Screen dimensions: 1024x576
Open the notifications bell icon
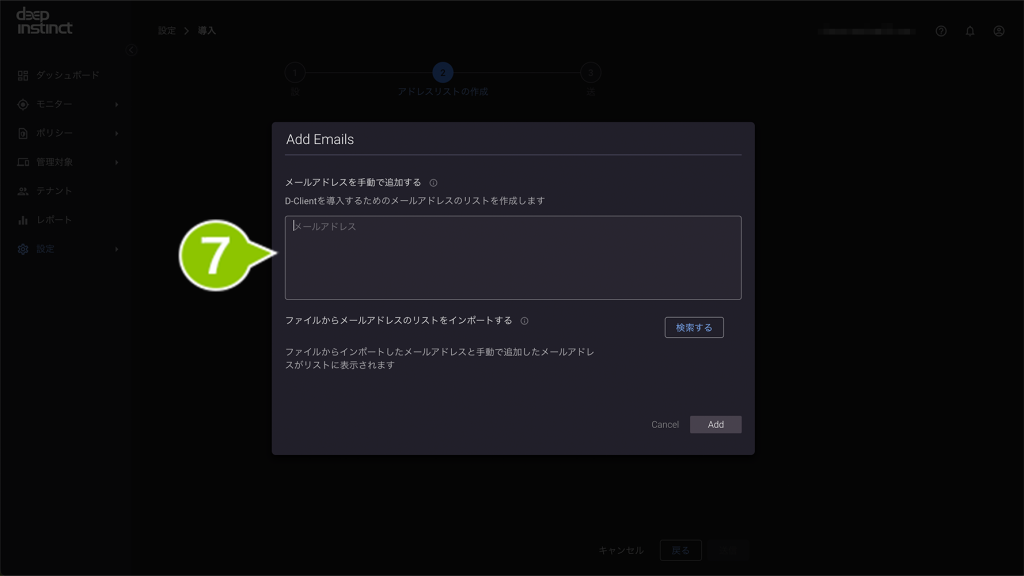tap(970, 31)
